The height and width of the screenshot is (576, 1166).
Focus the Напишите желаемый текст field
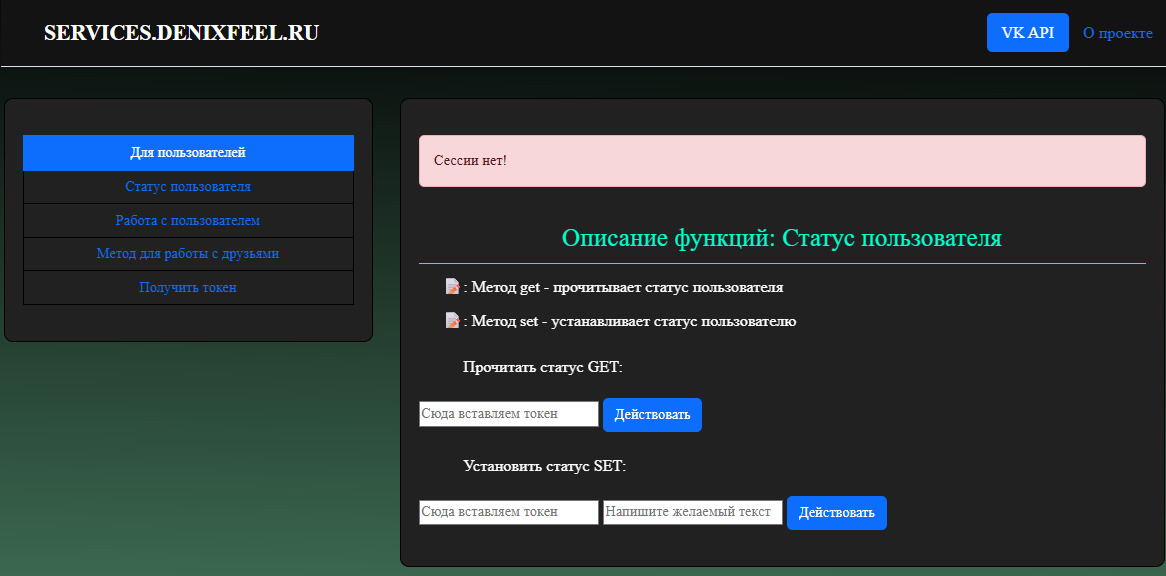point(692,512)
